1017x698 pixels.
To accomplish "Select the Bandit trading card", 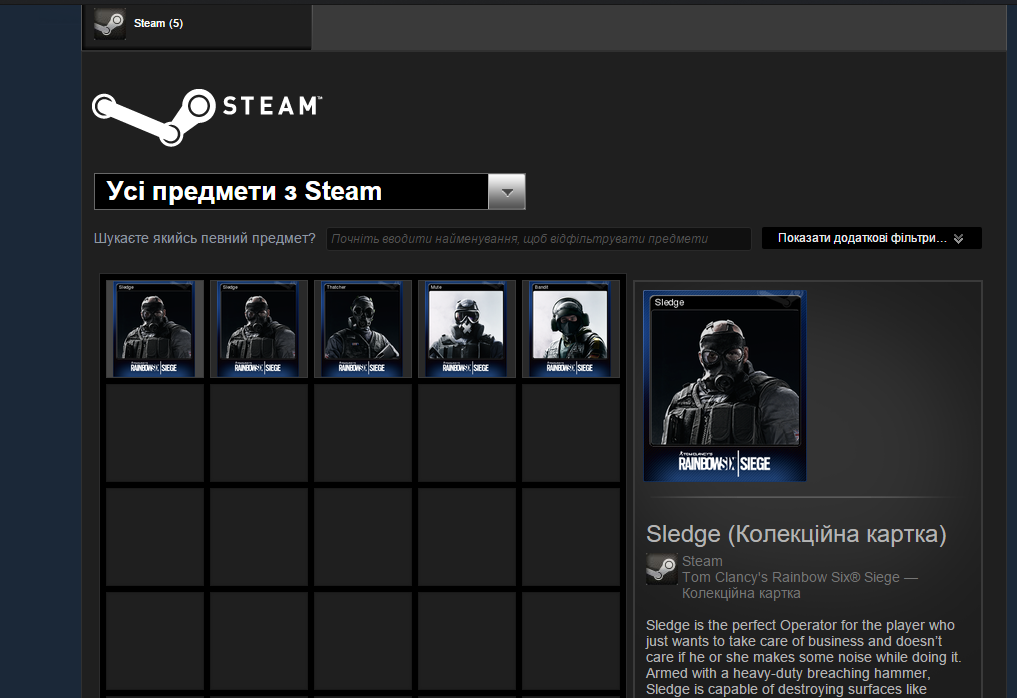I will 570,329.
